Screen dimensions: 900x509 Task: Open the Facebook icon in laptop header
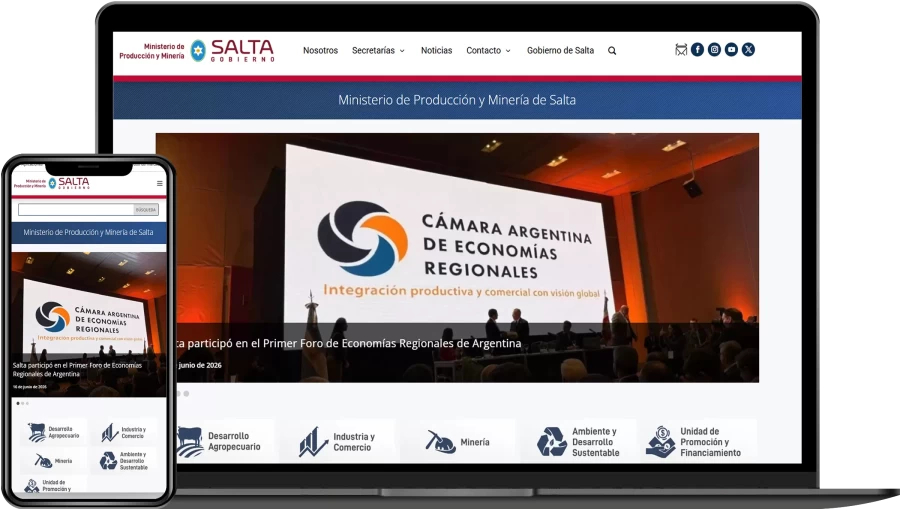(697, 50)
